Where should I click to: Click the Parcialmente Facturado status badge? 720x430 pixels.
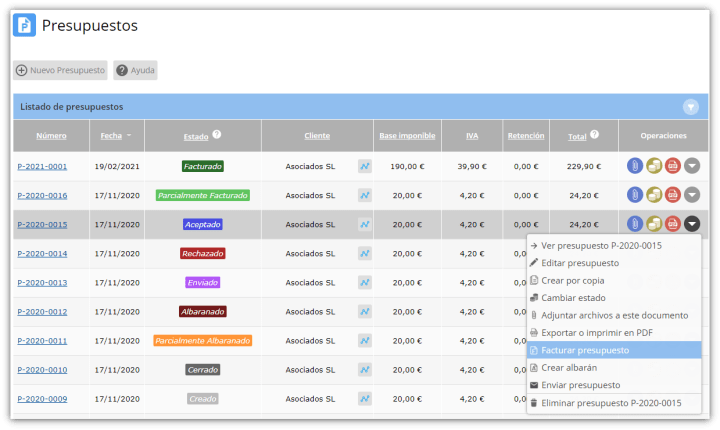click(x=202, y=195)
